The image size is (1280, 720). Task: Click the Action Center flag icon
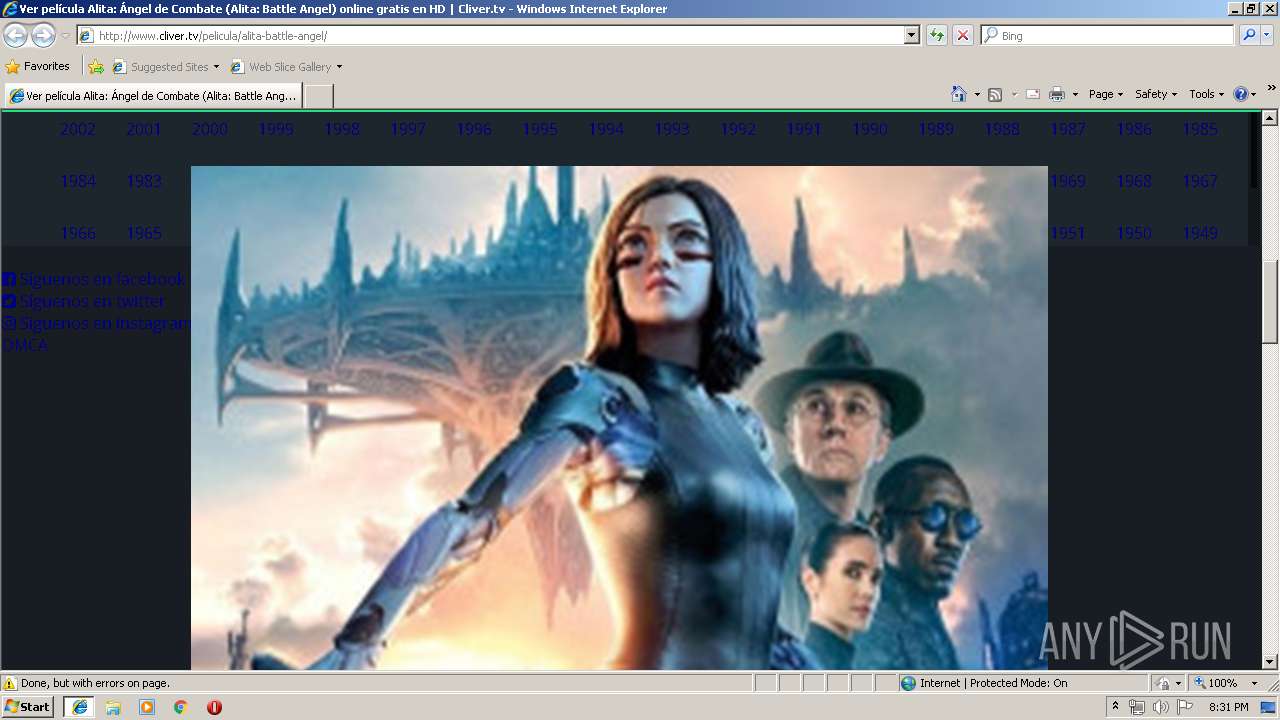pos(1185,707)
